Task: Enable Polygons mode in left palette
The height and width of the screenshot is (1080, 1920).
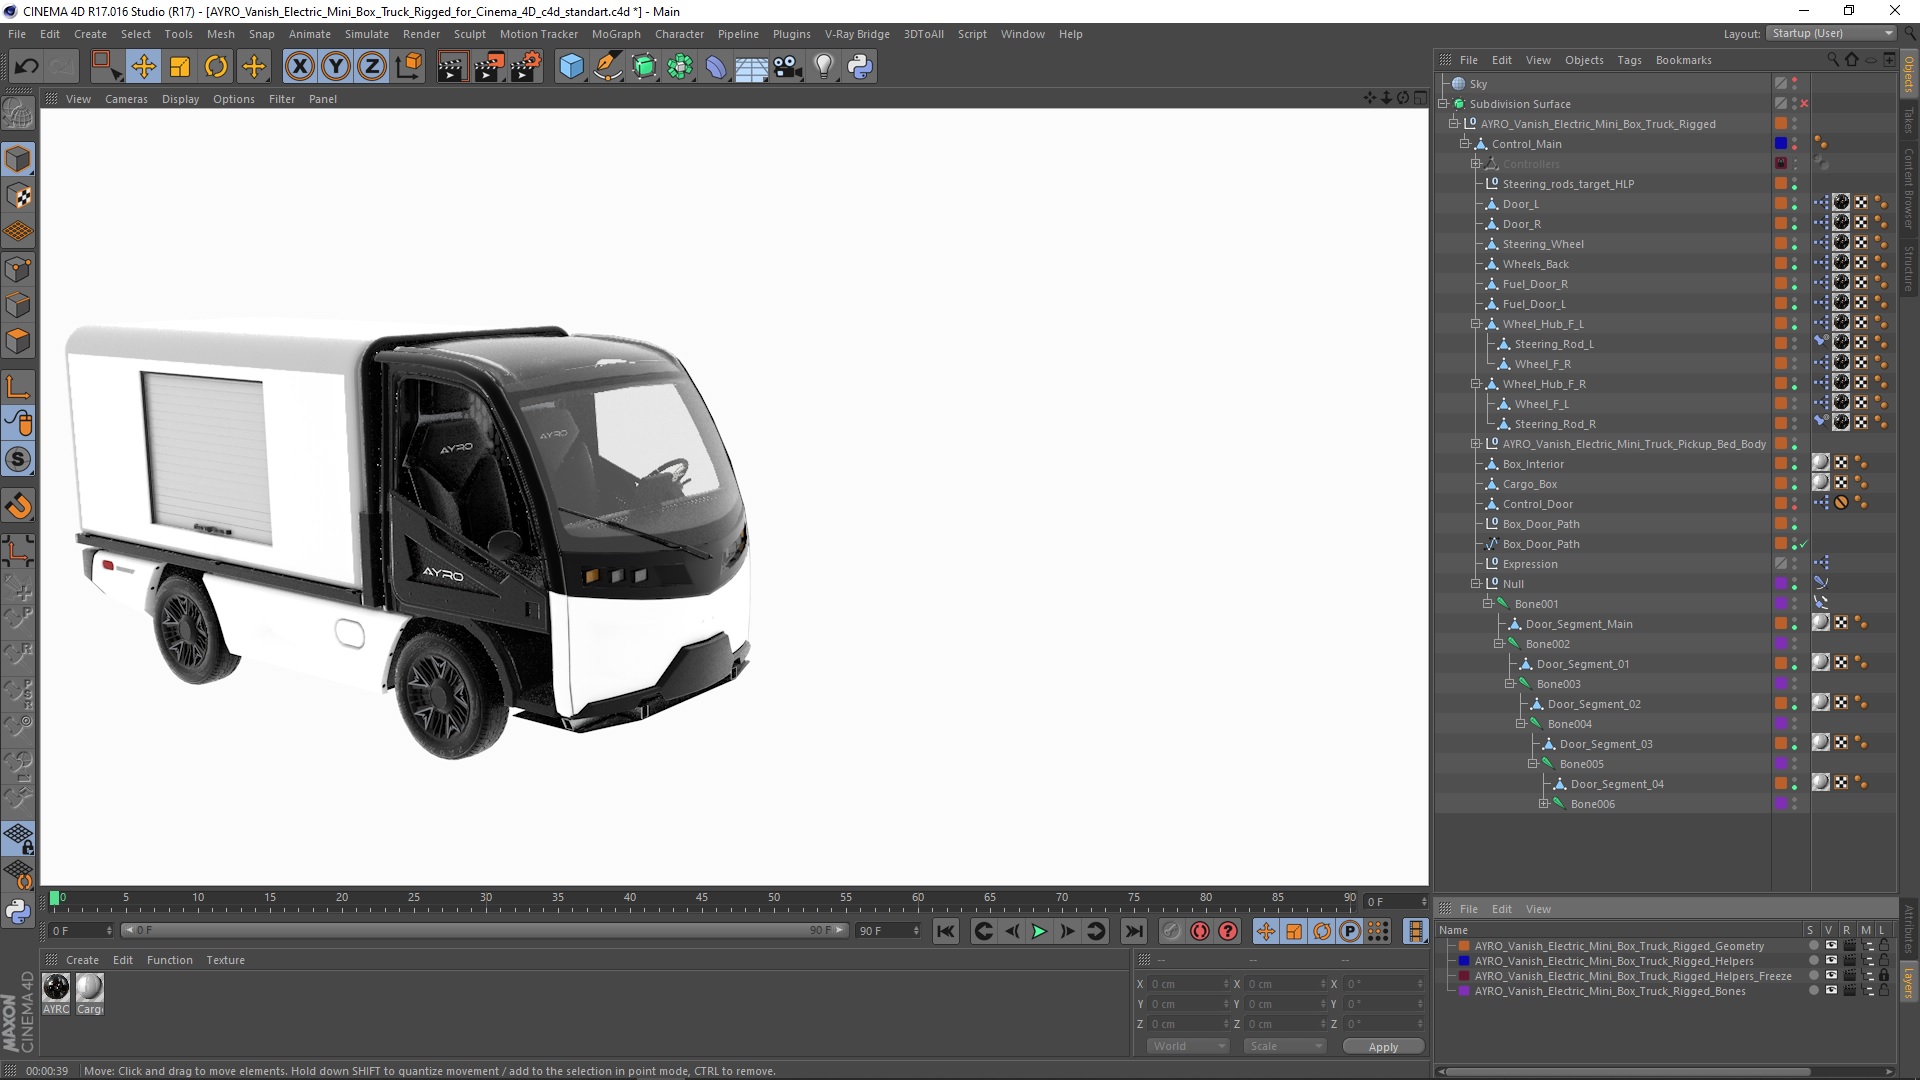Action: coord(18,341)
